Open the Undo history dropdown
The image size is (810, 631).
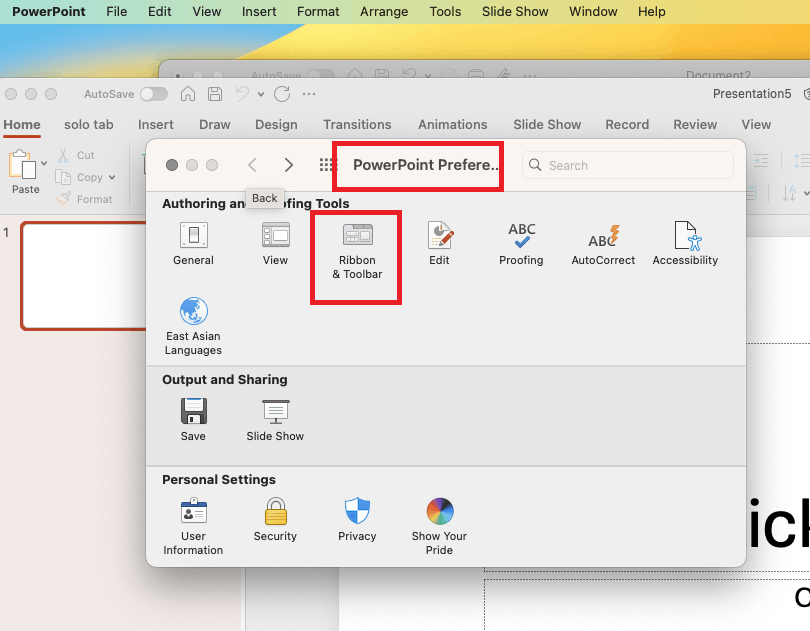point(261,95)
